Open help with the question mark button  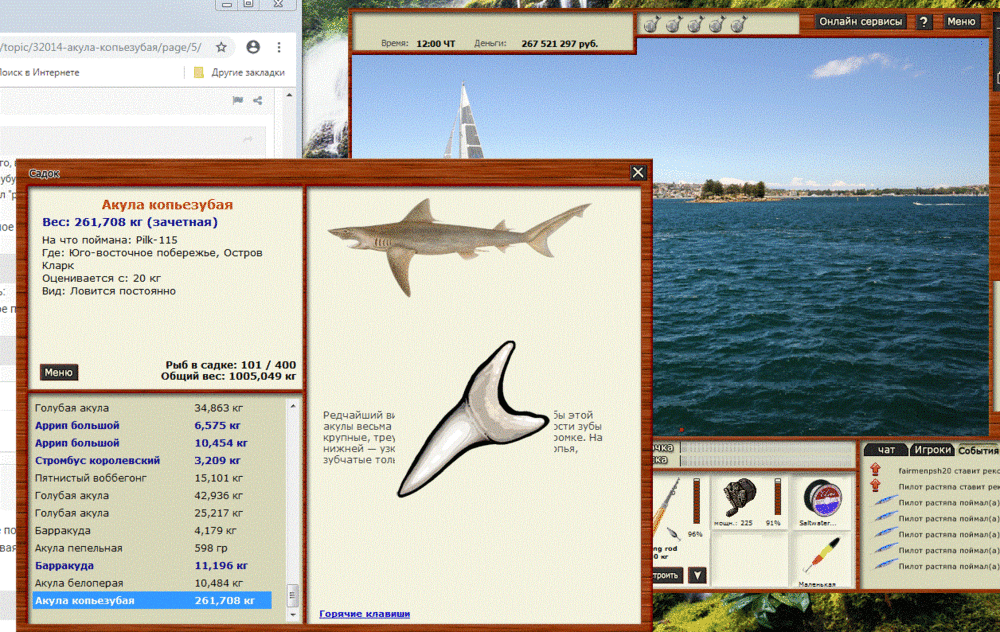(x=924, y=21)
